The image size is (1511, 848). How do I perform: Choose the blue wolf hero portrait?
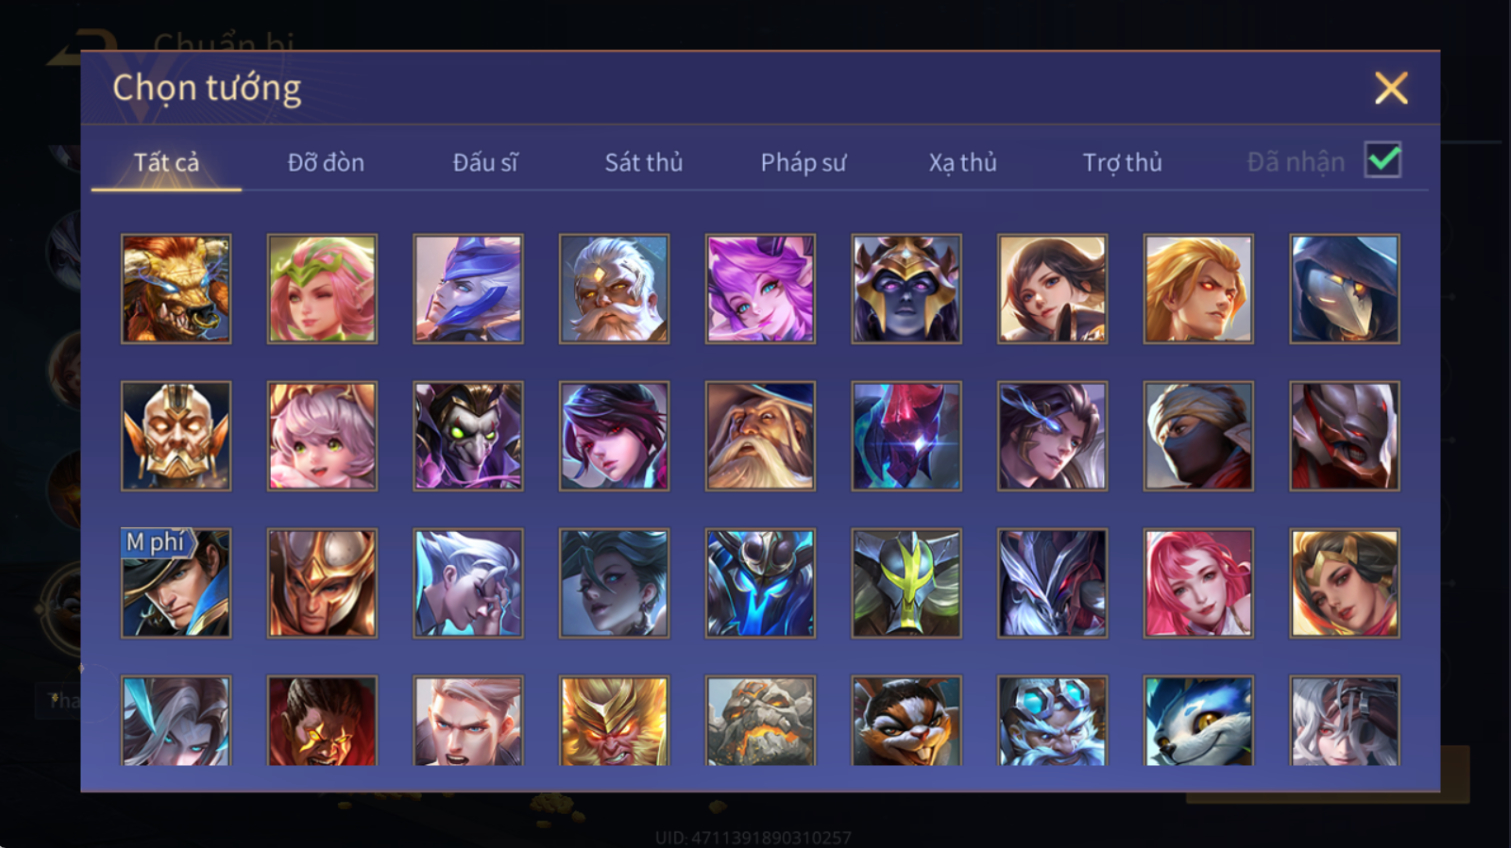click(x=1198, y=720)
